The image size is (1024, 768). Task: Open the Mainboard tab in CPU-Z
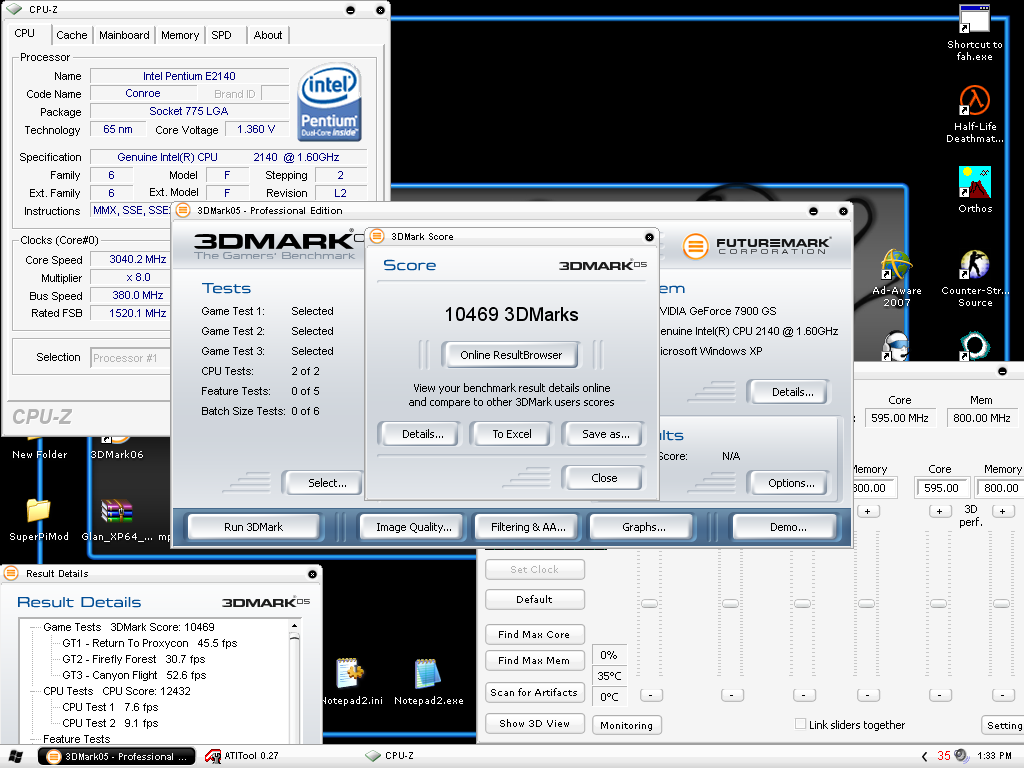(124, 35)
